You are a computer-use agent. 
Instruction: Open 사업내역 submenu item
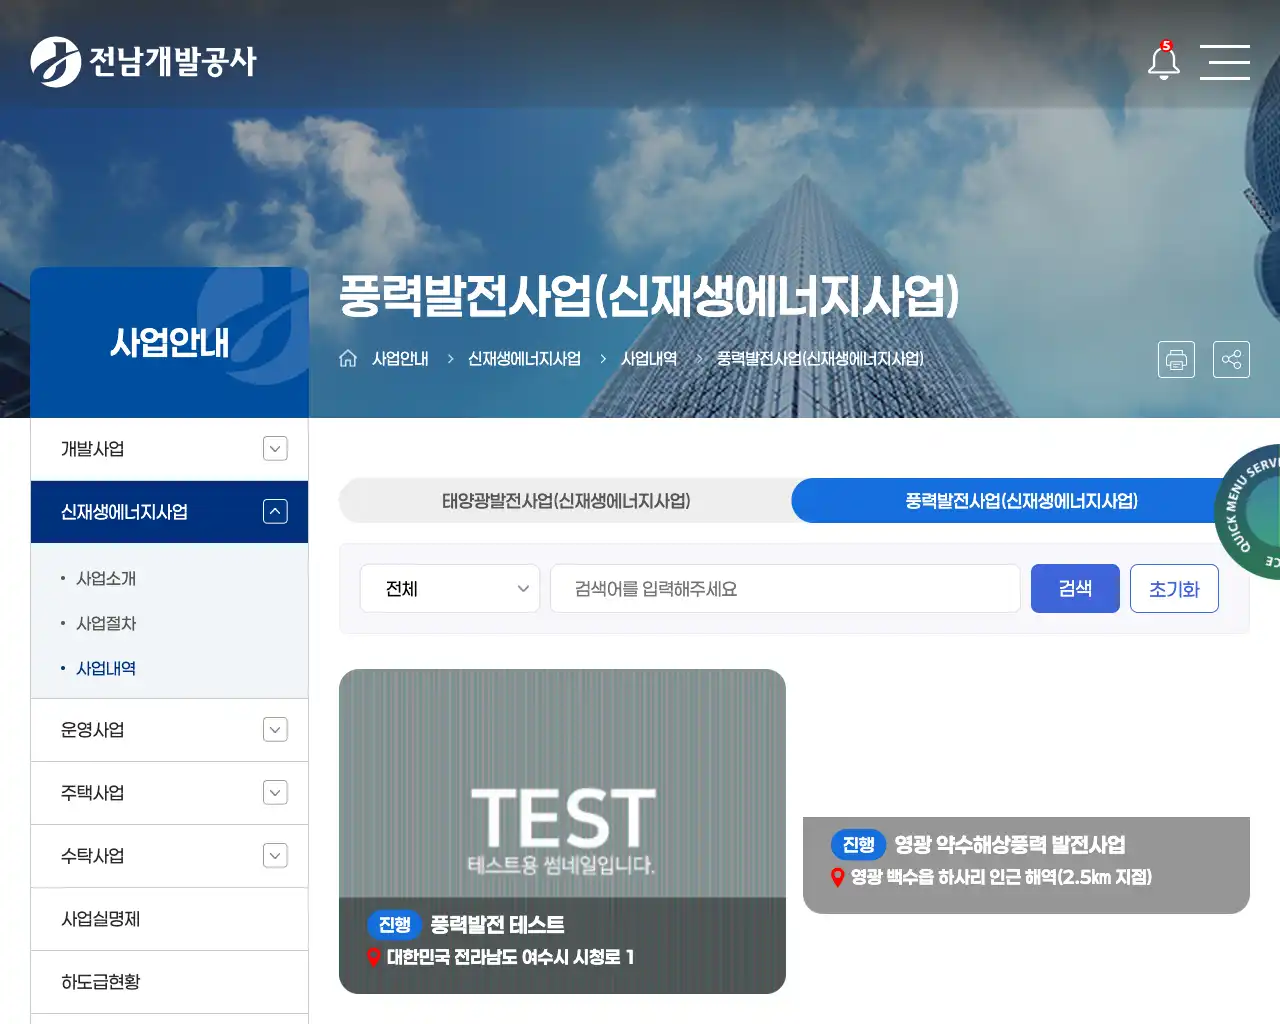coord(106,668)
